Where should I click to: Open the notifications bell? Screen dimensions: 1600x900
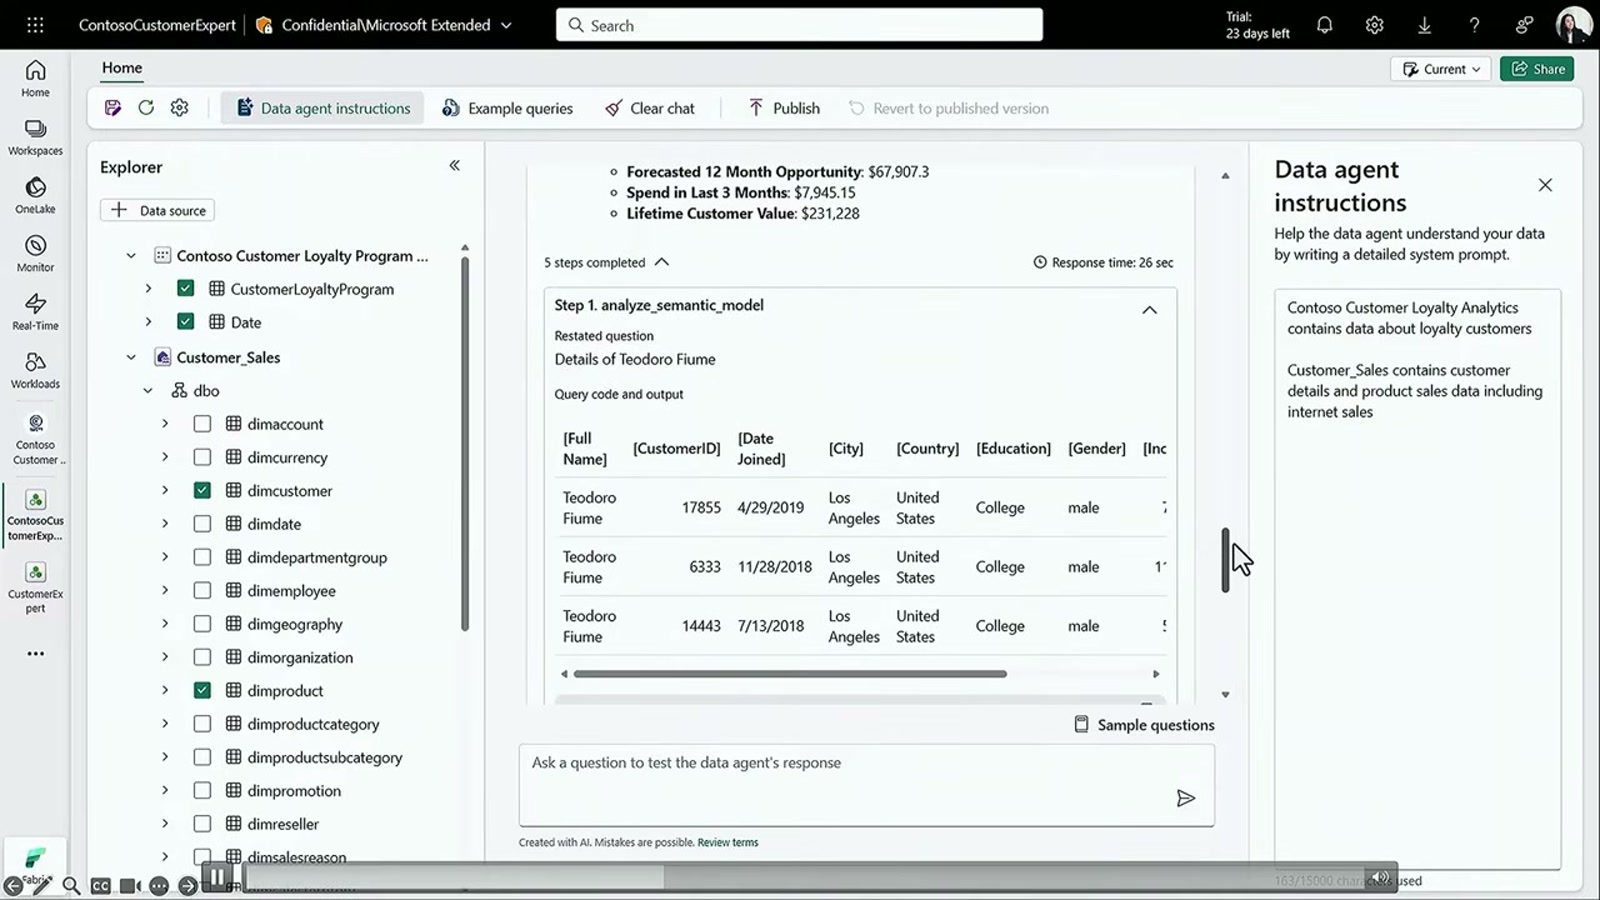(1324, 25)
